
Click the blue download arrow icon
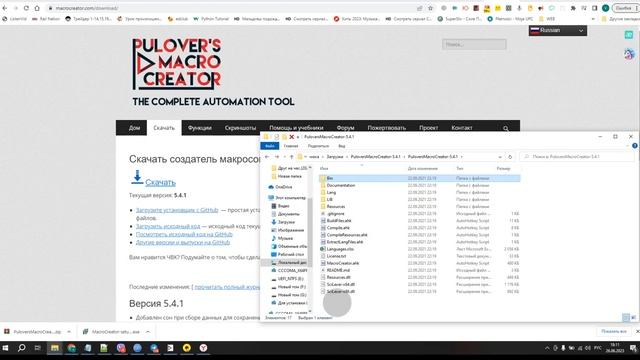click(x=137, y=177)
